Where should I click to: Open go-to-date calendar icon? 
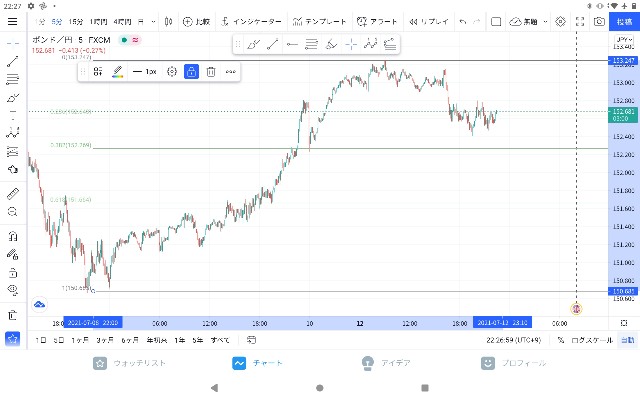tap(251, 340)
